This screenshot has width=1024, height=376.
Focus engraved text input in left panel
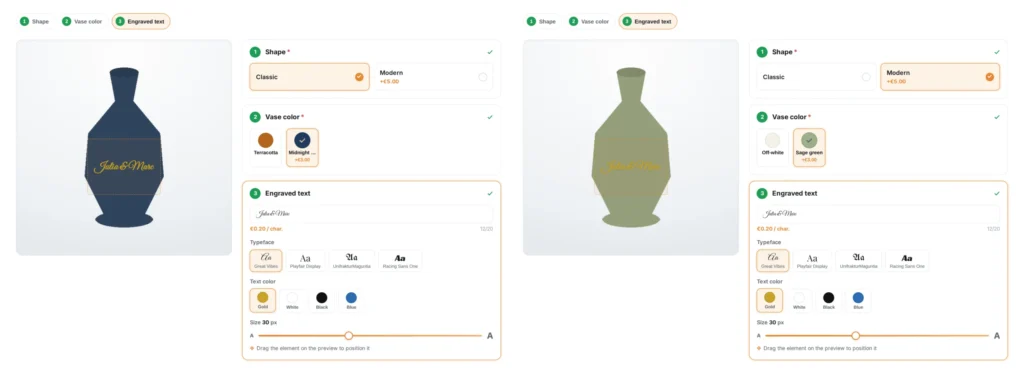pos(372,214)
